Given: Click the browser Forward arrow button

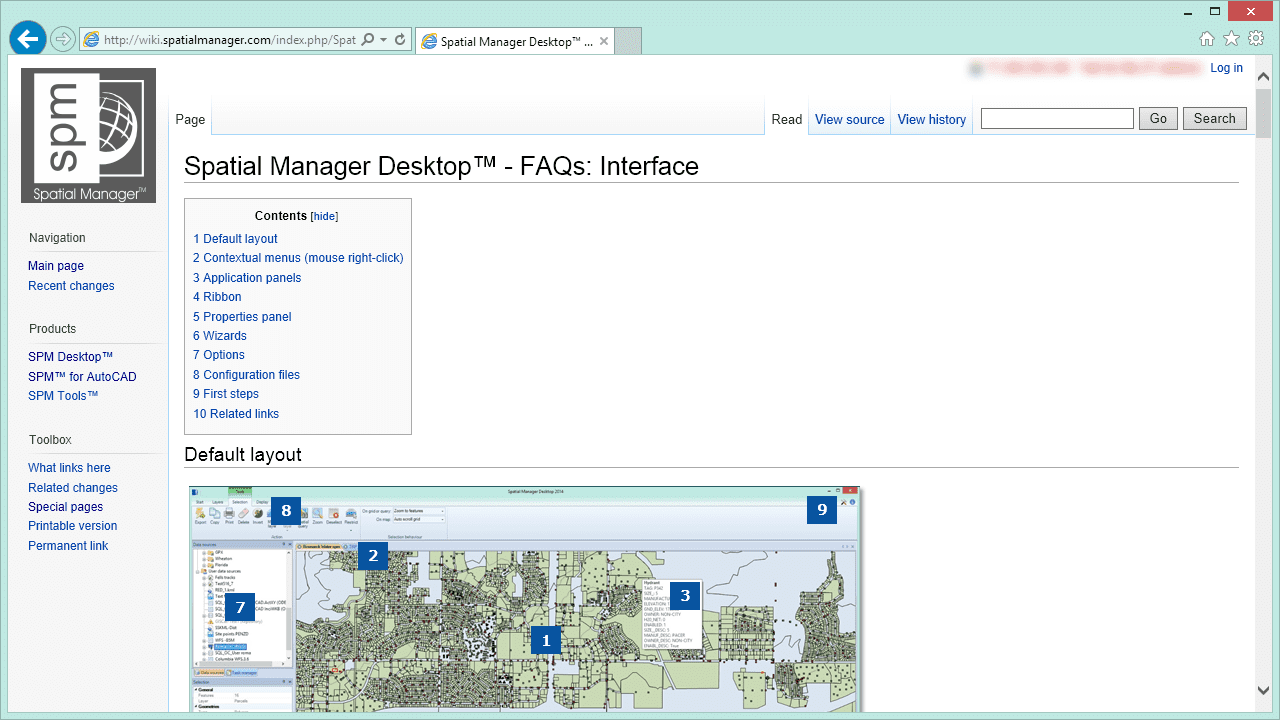Looking at the screenshot, I should pos(63,39).
